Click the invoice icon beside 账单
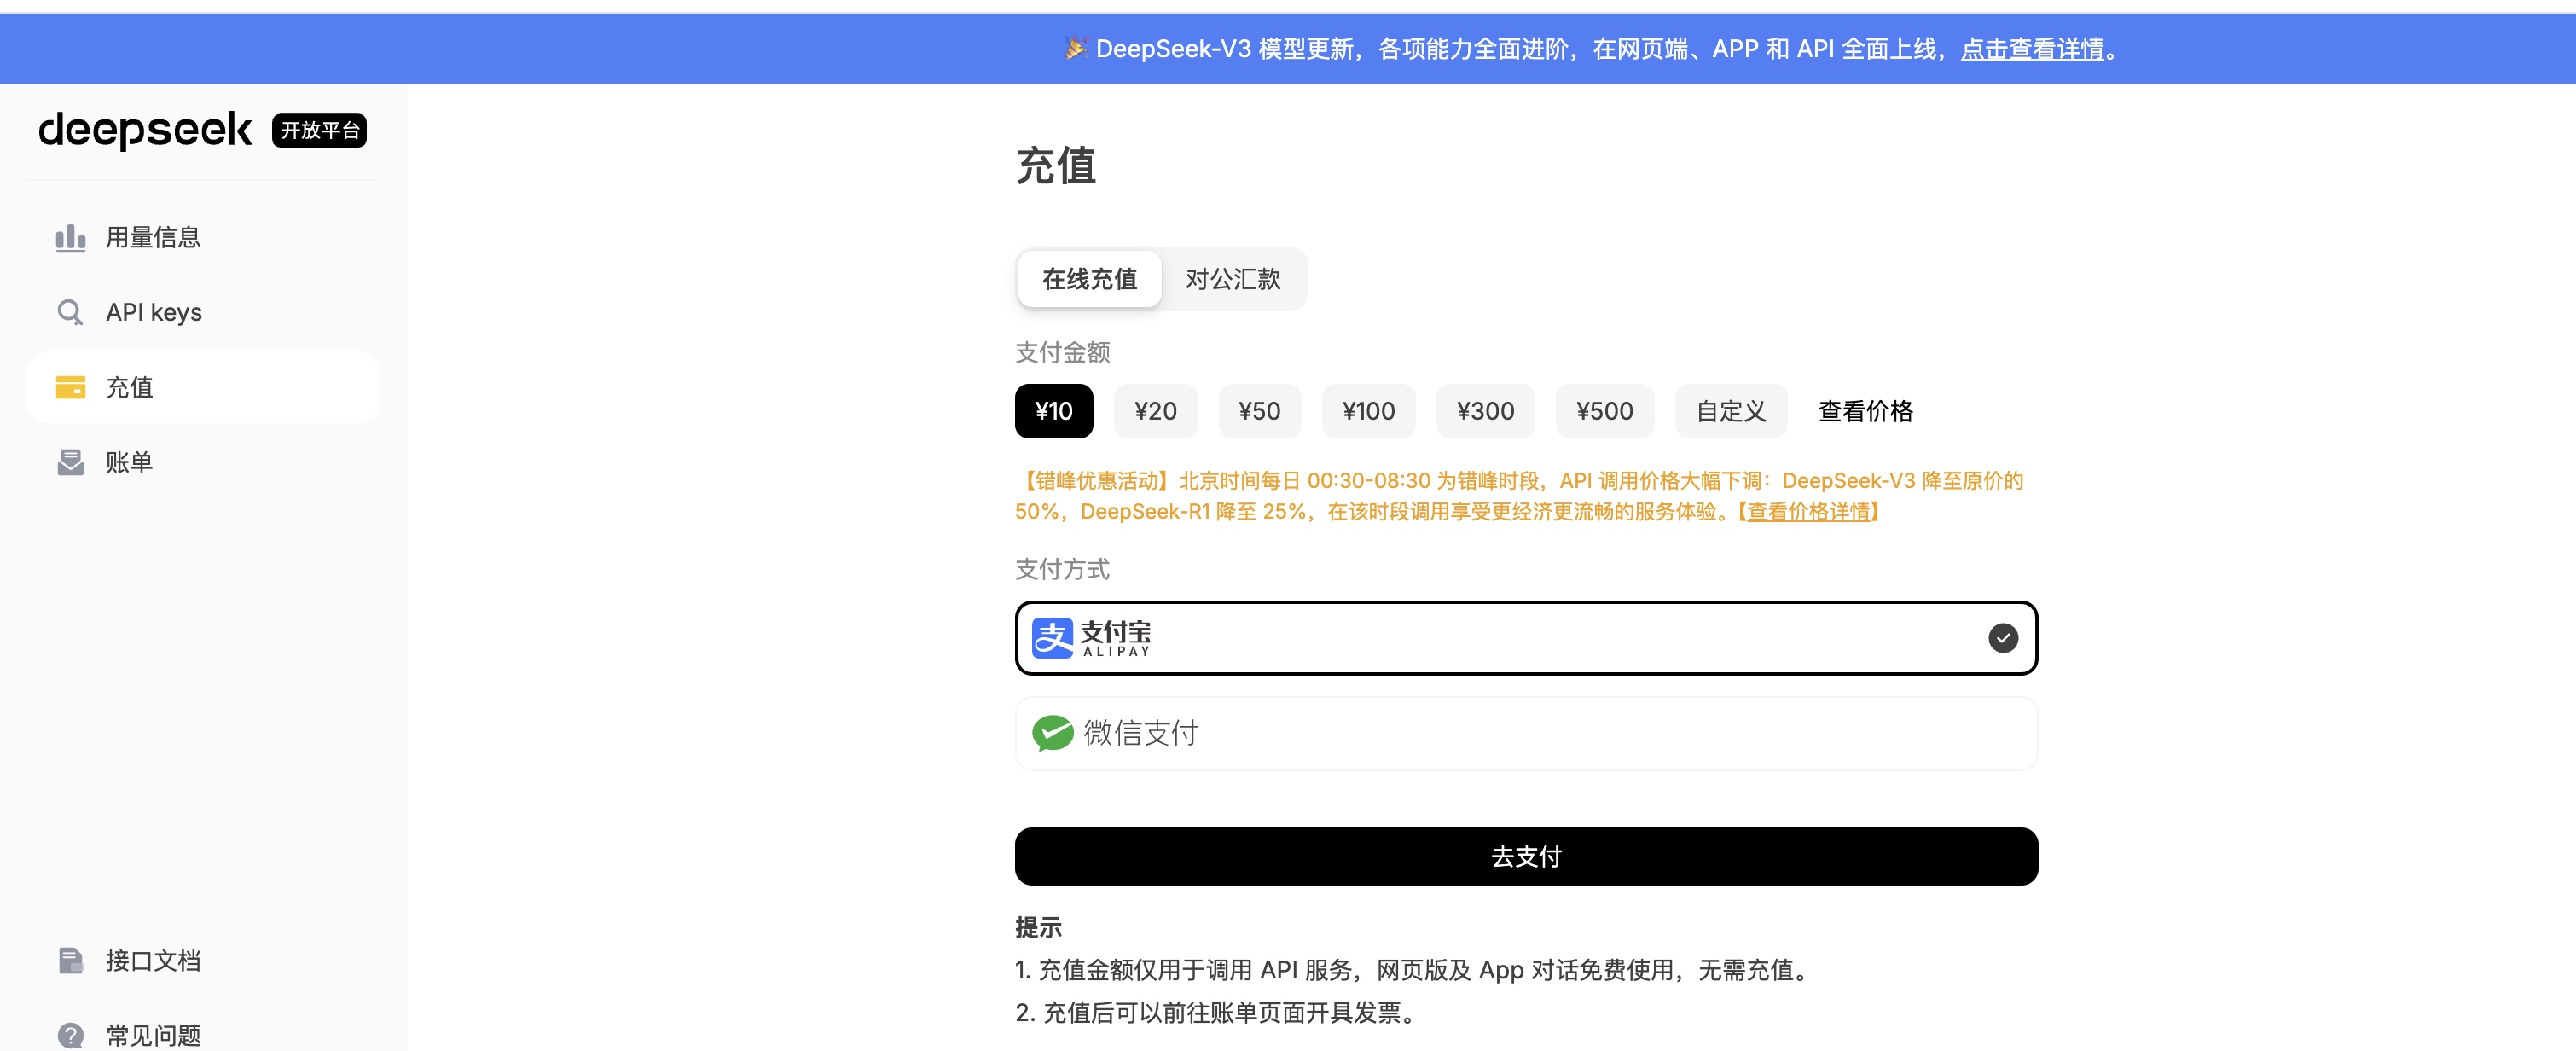The height and width of the screenshot is (1051, 2576). pos(70,462)
